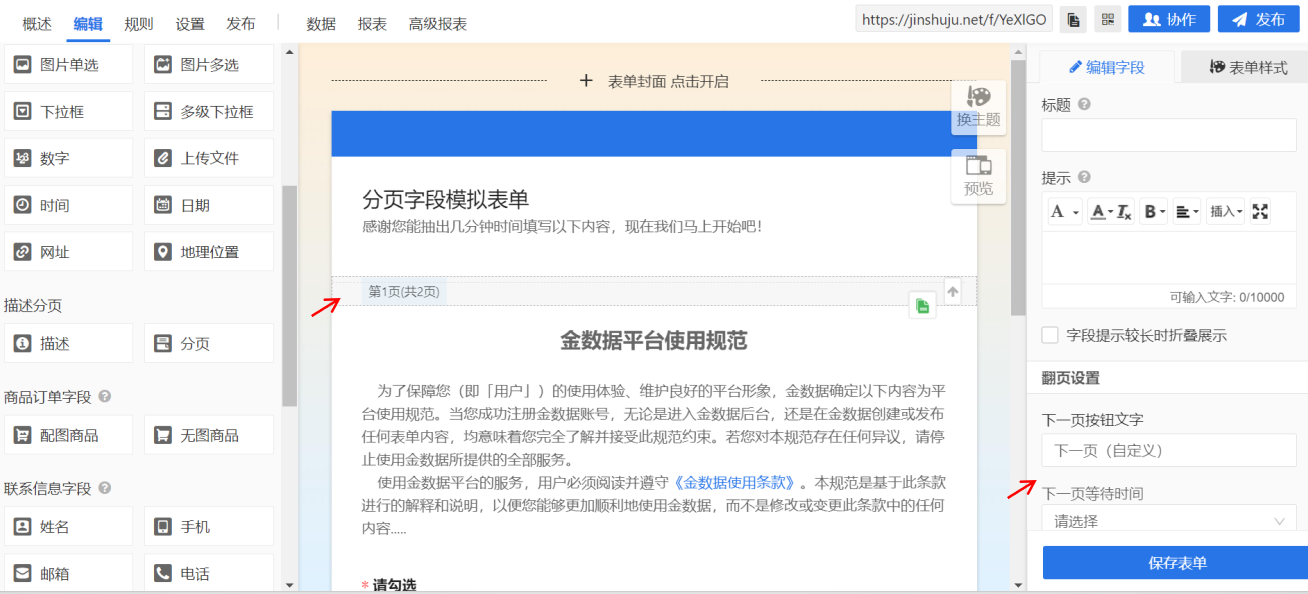
Task: Open the 预览 preview panel
Action: pos(978,177)
